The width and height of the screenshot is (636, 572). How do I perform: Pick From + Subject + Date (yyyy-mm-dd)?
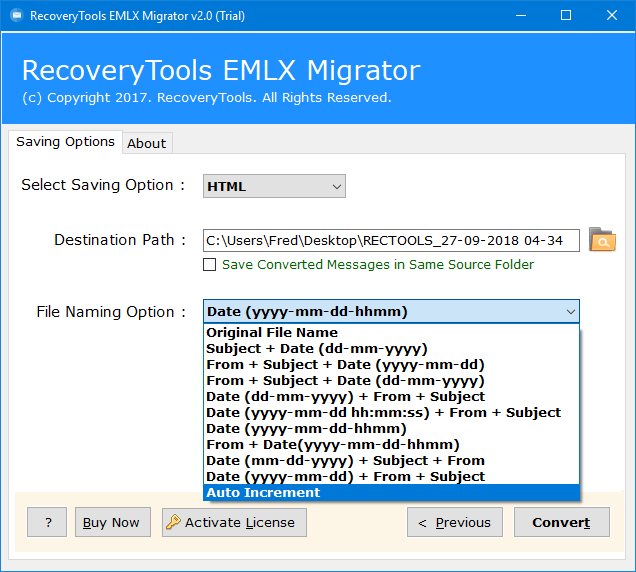pos(391,365)
